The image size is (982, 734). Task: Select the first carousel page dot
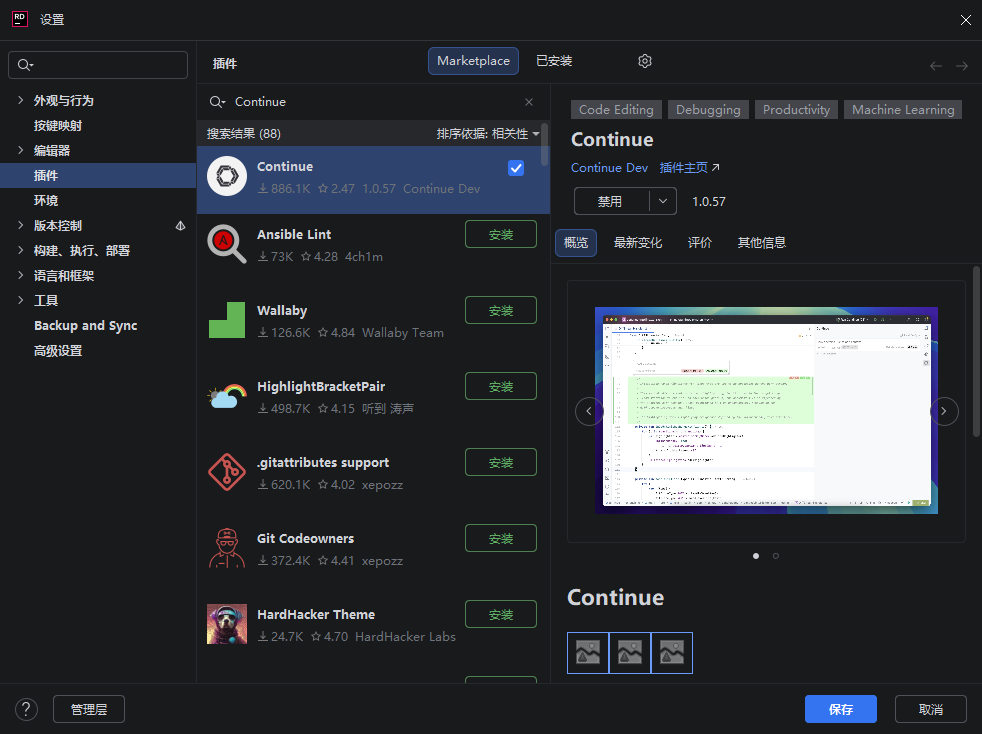[x=756, y=556]
